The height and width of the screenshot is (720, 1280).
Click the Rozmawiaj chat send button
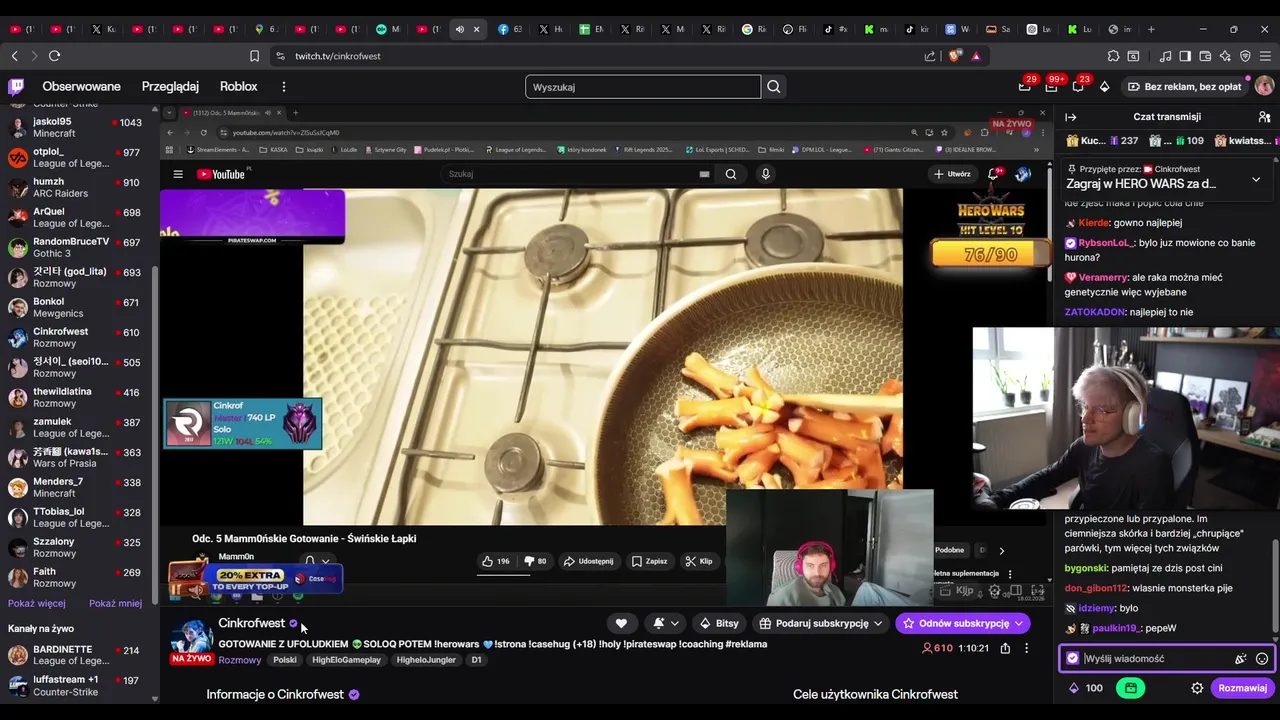point(1242,688)
